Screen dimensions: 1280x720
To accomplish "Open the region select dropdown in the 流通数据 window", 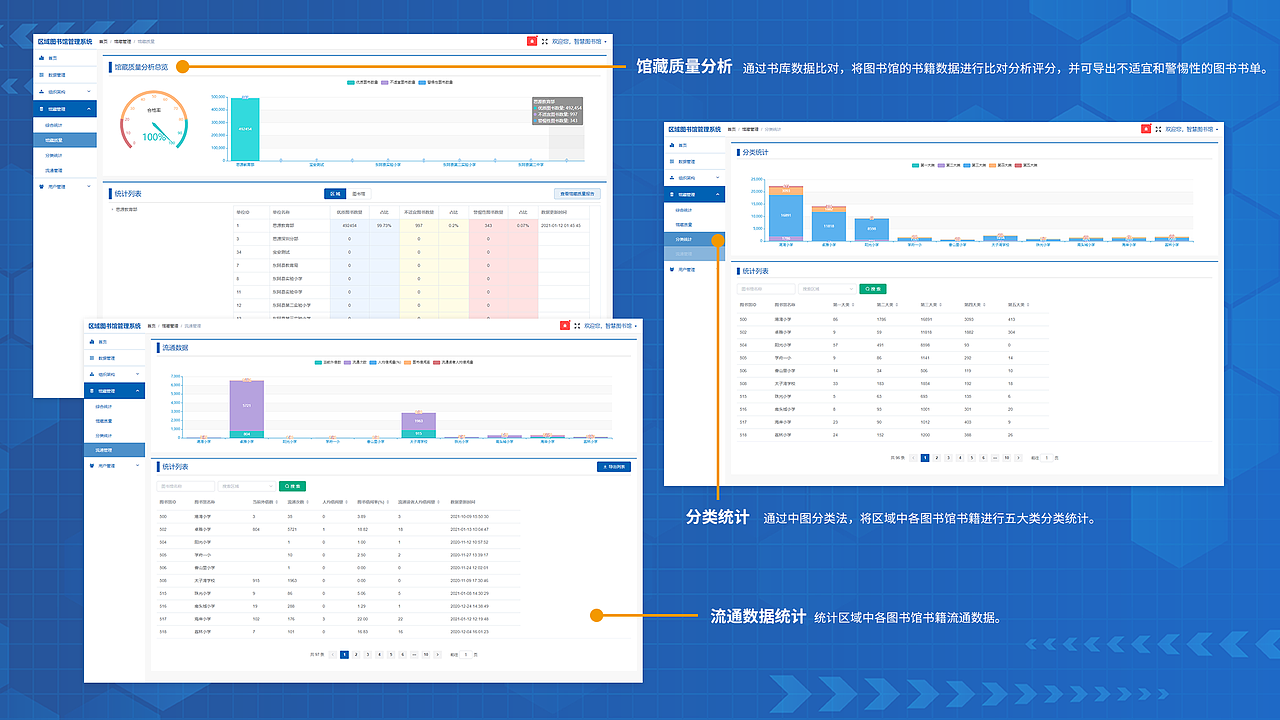I will coord(247,486).
